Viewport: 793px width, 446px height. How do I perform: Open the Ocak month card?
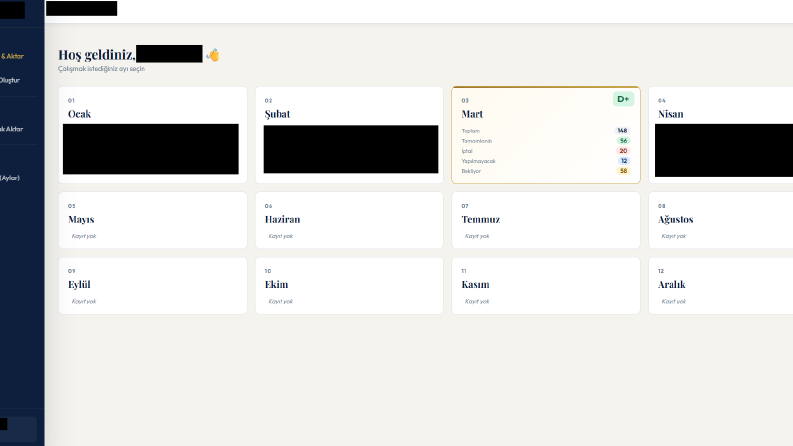point(153,135)
